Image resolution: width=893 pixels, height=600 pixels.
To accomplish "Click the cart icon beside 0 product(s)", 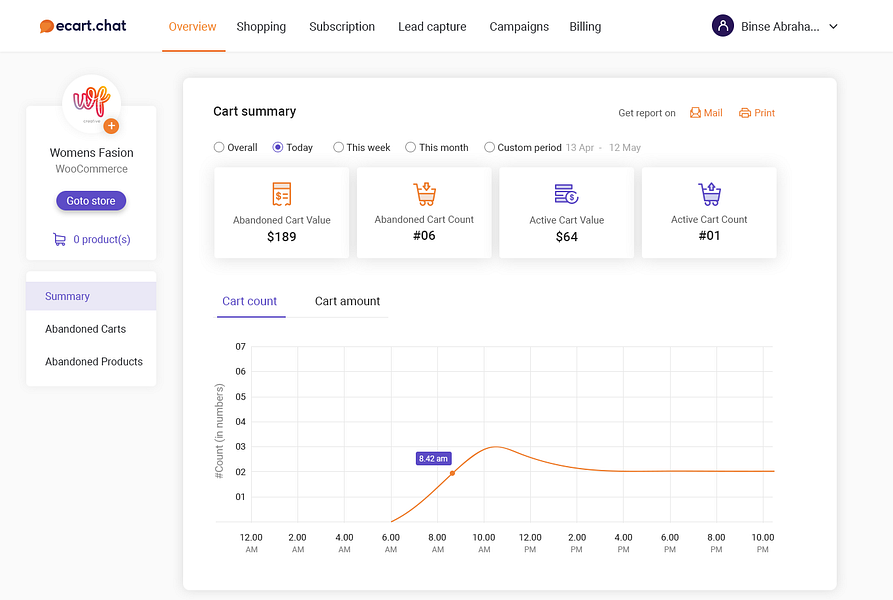I will [59, 240].
